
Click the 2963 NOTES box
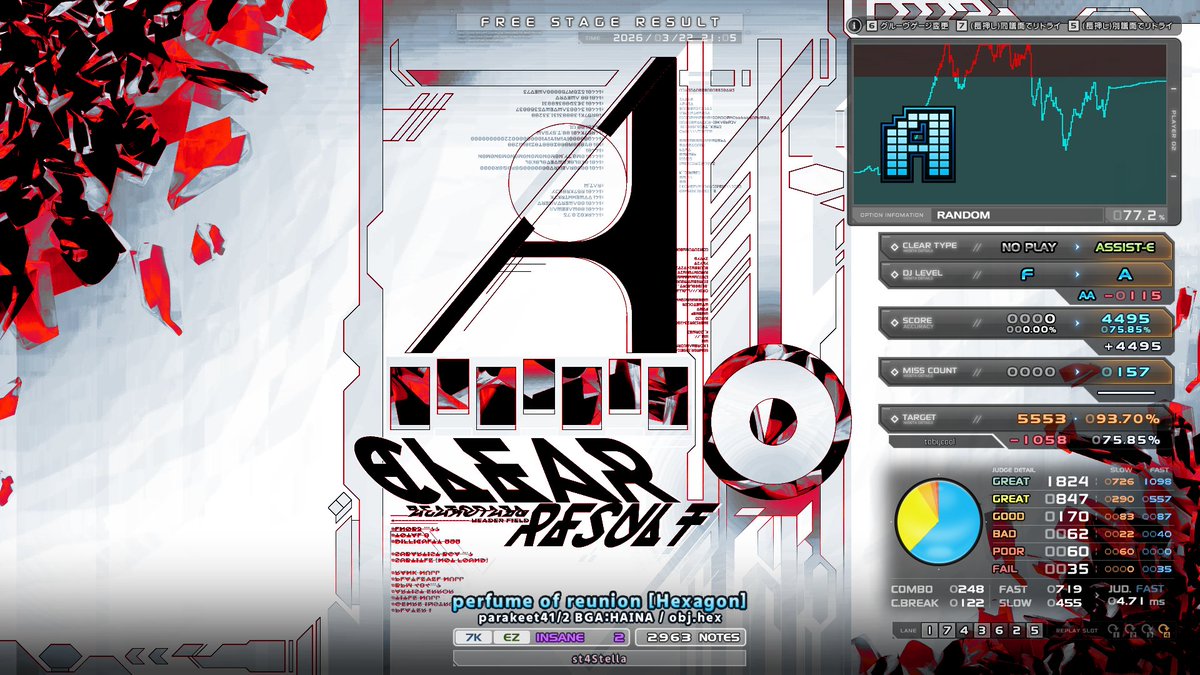690,637
